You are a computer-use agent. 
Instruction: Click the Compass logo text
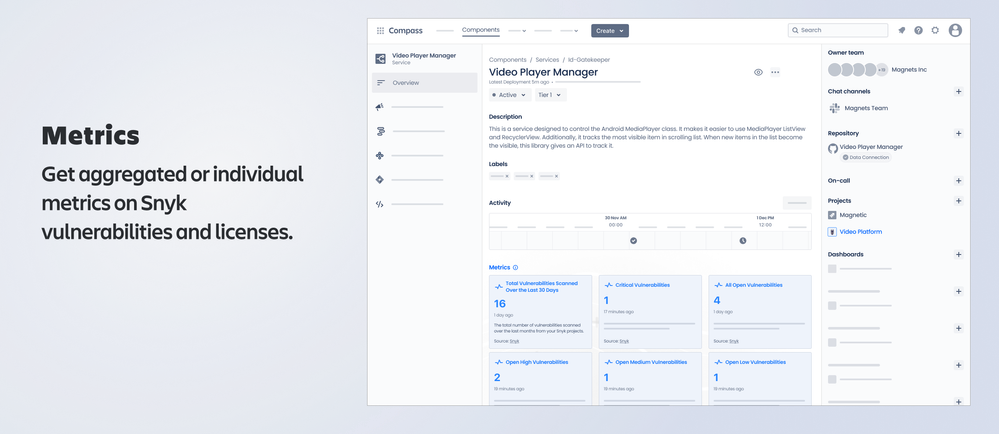(x=405, y=31)
